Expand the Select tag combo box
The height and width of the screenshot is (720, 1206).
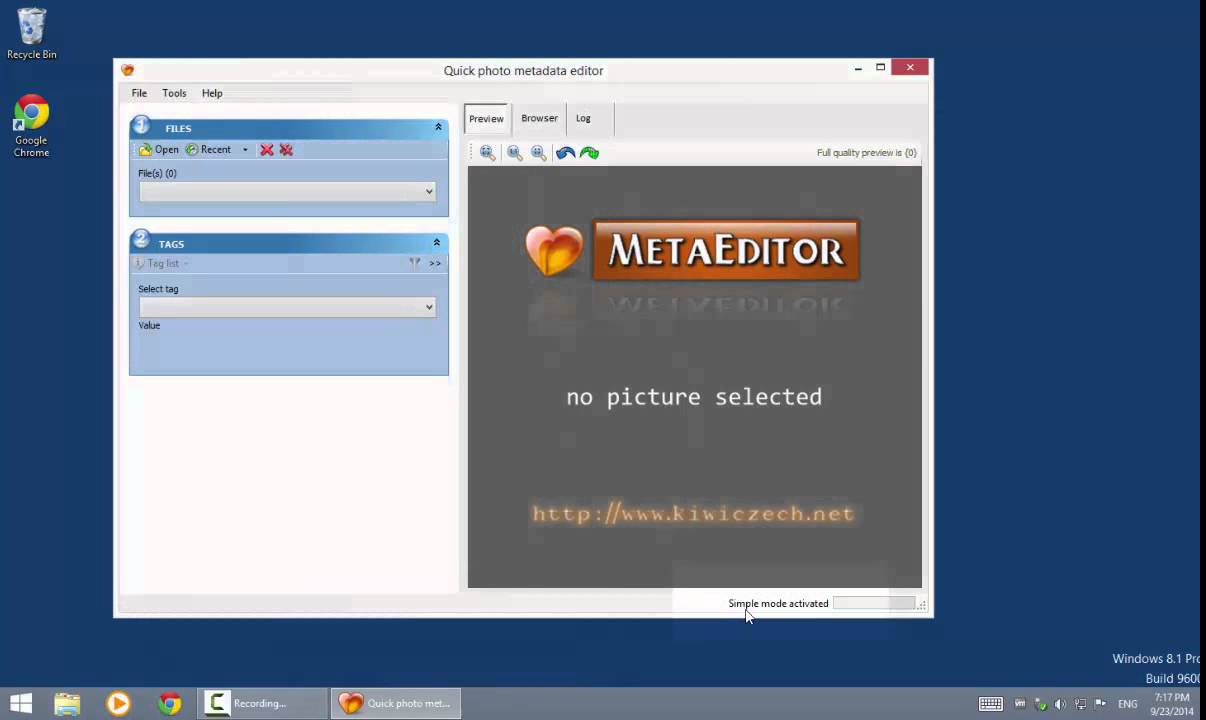pyautogui.click(x=429, y=307)
